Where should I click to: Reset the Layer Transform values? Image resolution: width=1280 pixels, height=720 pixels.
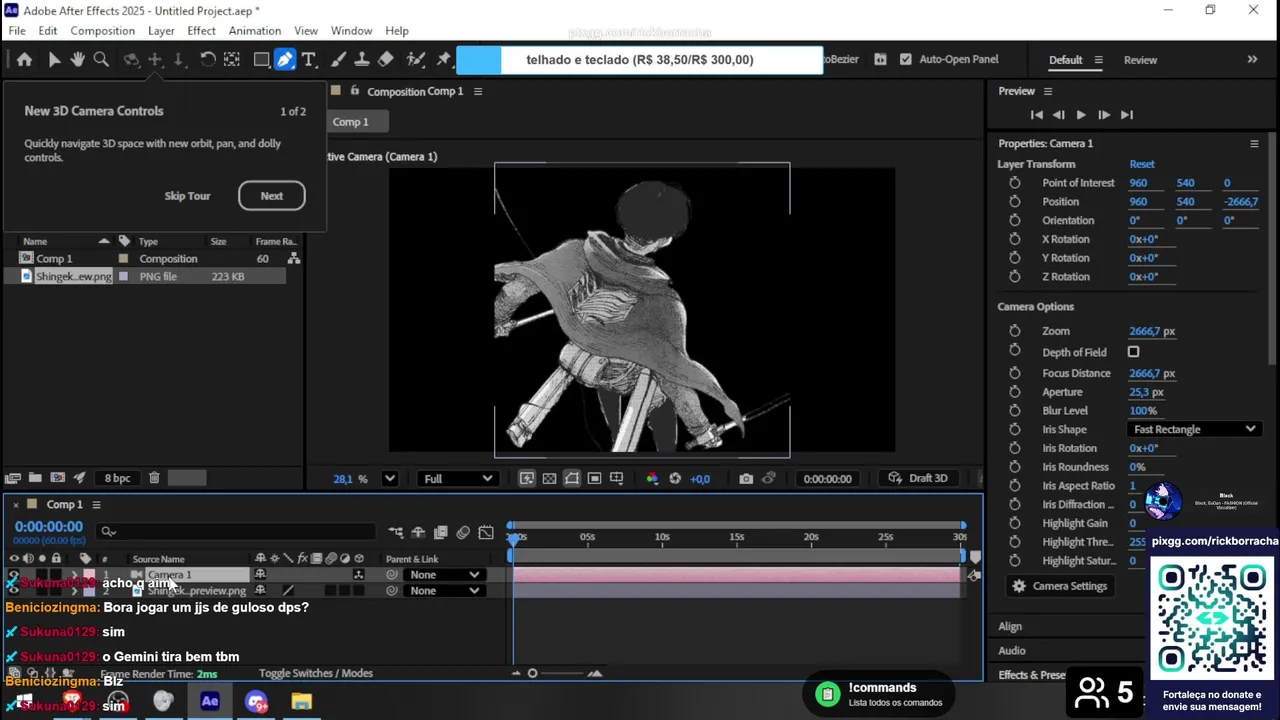click(1142, 164)
